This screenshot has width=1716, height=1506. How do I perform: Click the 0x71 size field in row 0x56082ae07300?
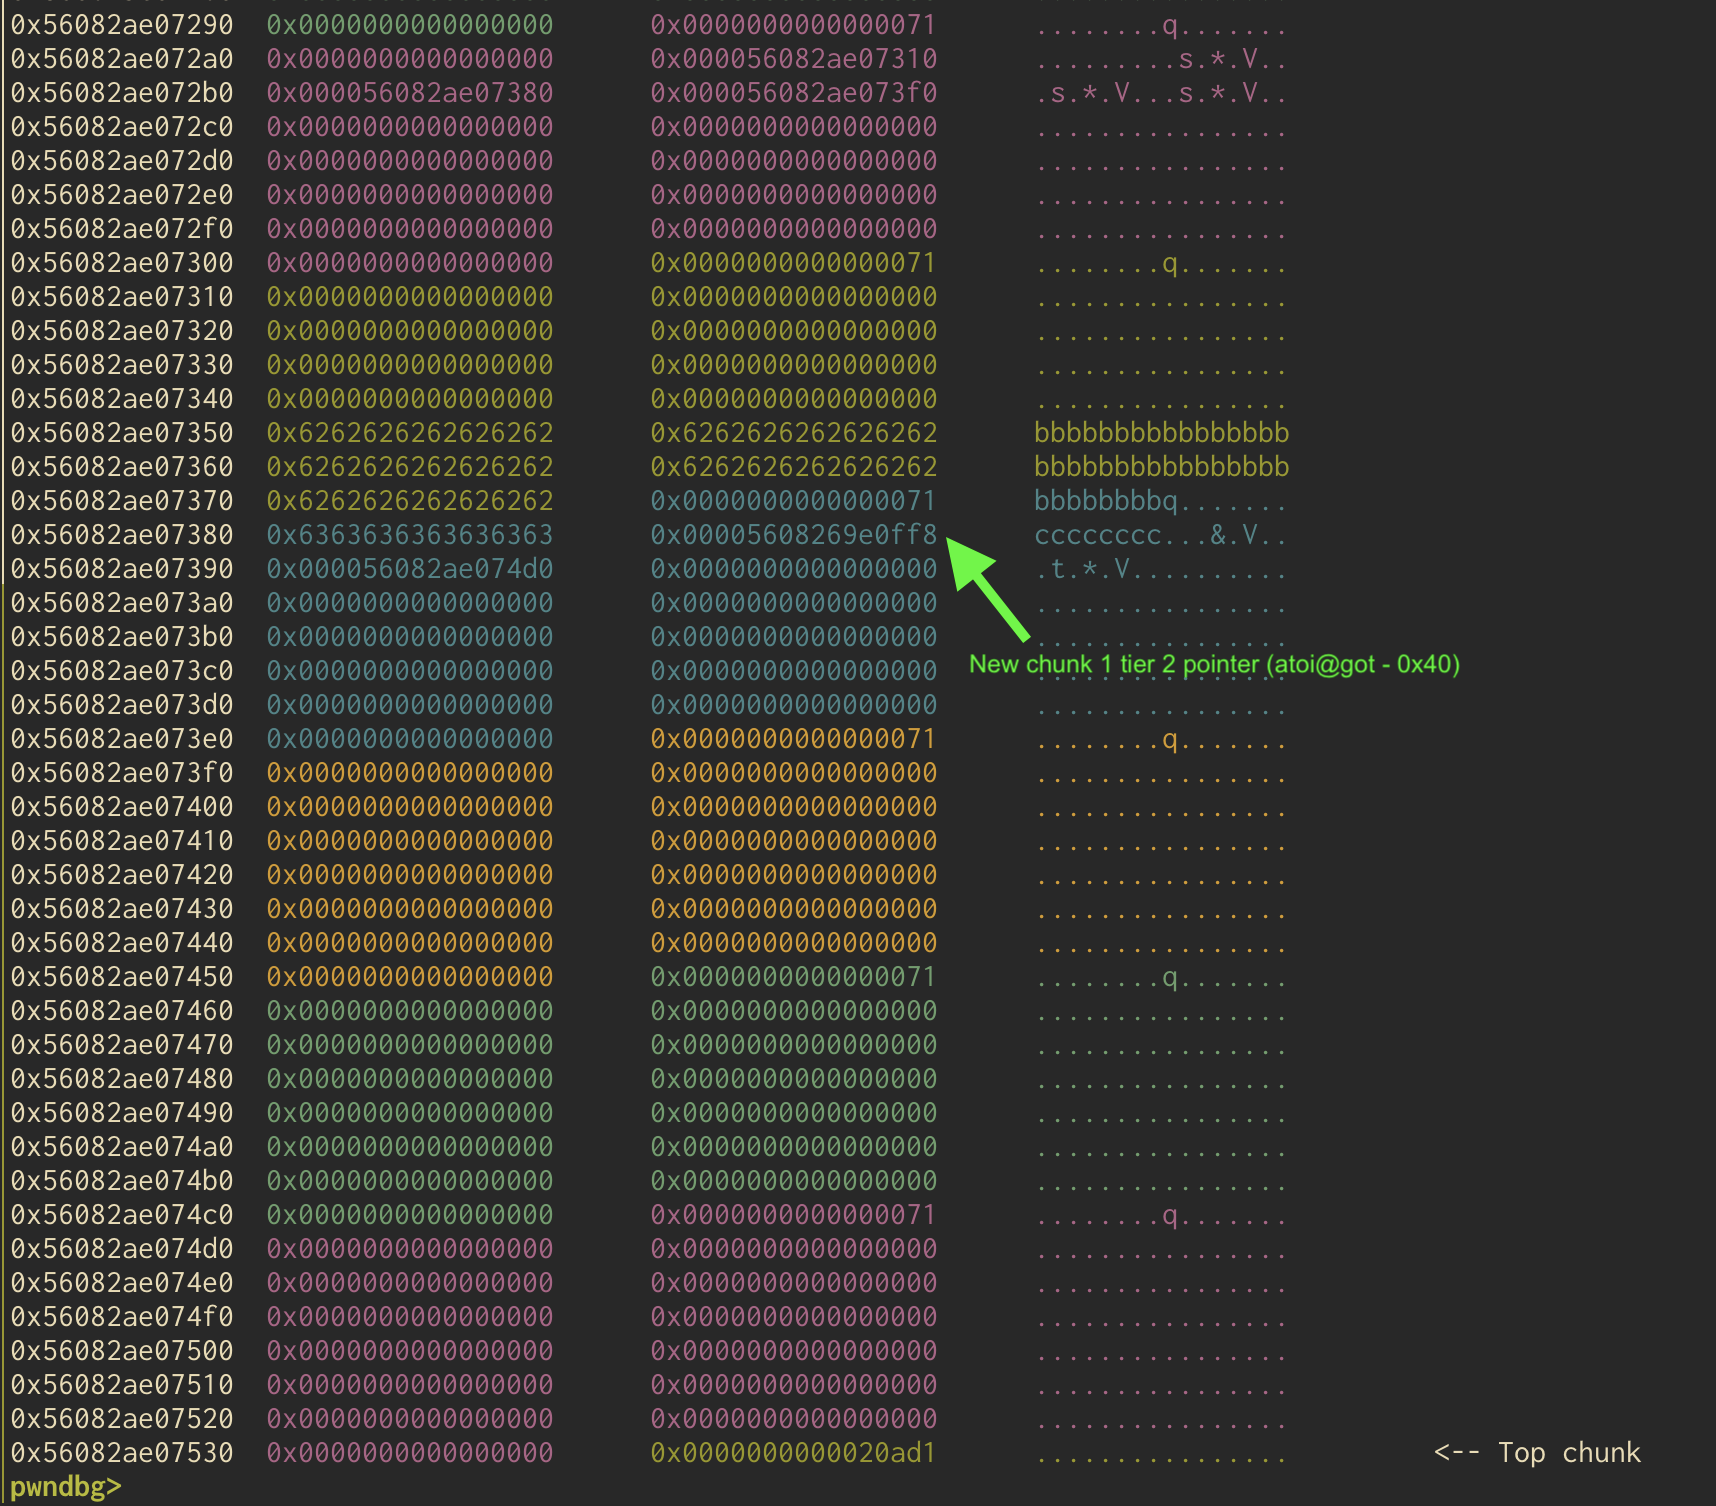click(x=793, y=263)
